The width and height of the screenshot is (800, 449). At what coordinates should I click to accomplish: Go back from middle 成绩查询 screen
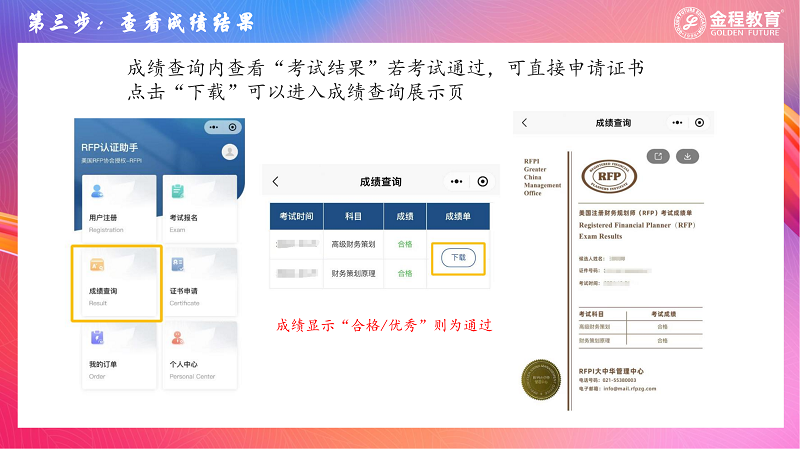[x=276, y=182]
